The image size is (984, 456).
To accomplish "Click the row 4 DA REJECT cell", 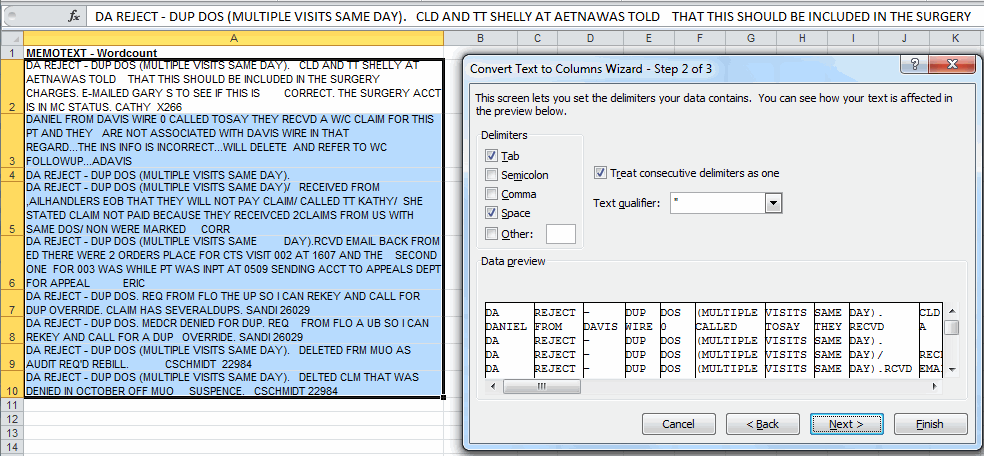I will [x=233, y=174].
